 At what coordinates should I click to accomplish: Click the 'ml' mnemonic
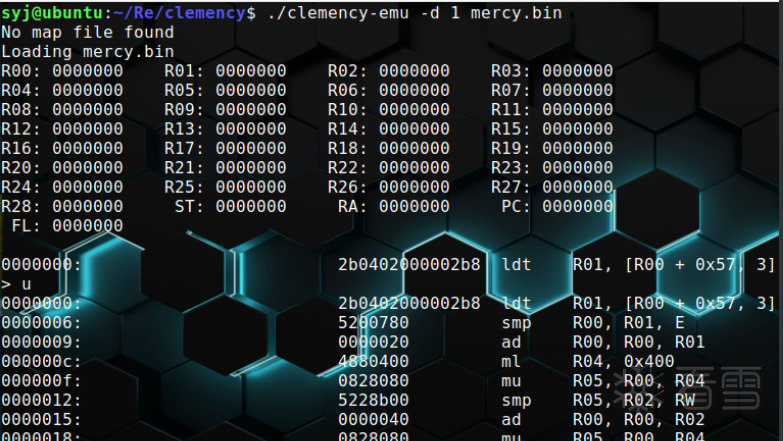(511, 362)
